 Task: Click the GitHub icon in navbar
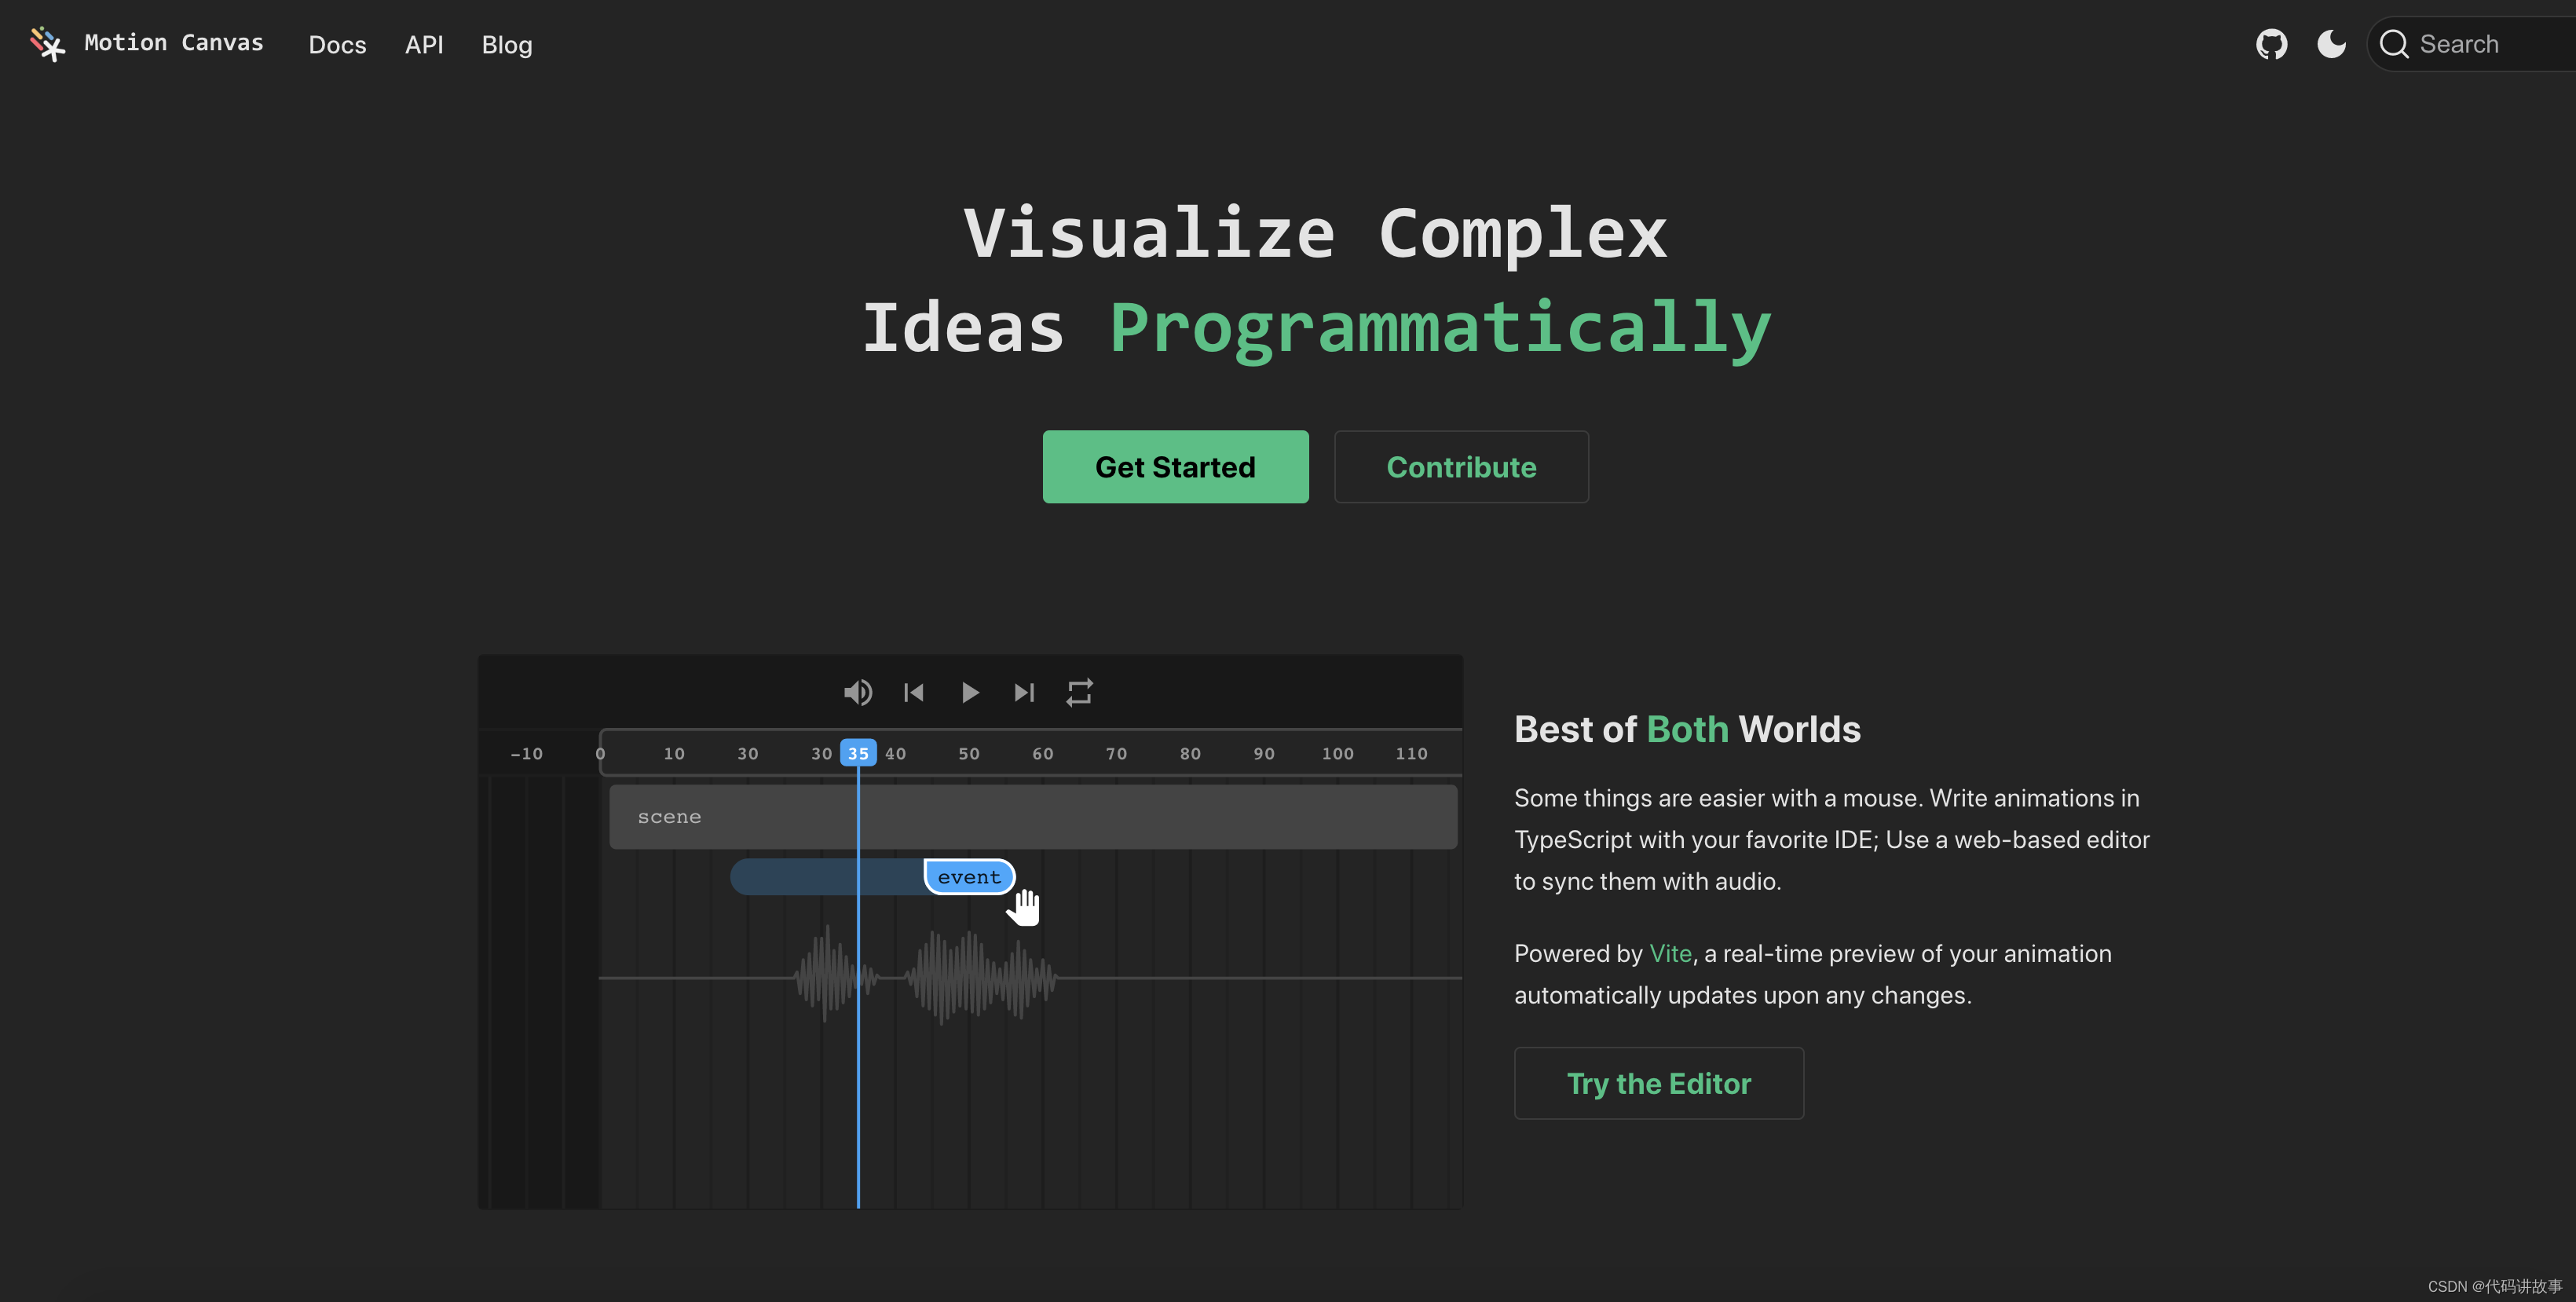(x=2272, y=42)
